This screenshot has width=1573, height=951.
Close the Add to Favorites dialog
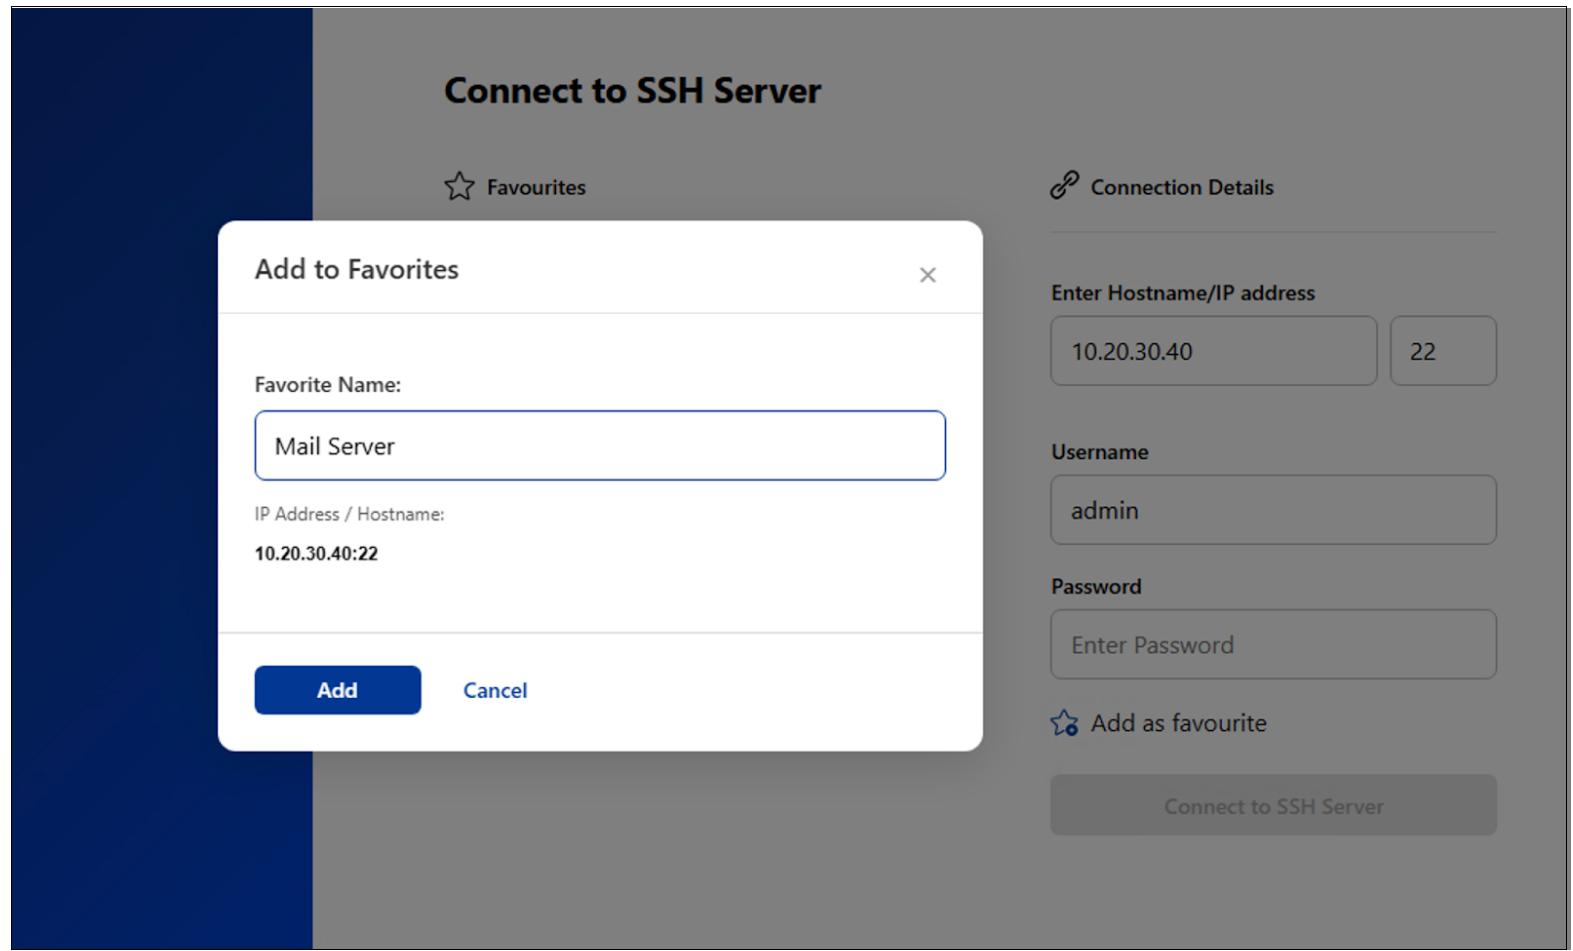(x=927, y=275)
